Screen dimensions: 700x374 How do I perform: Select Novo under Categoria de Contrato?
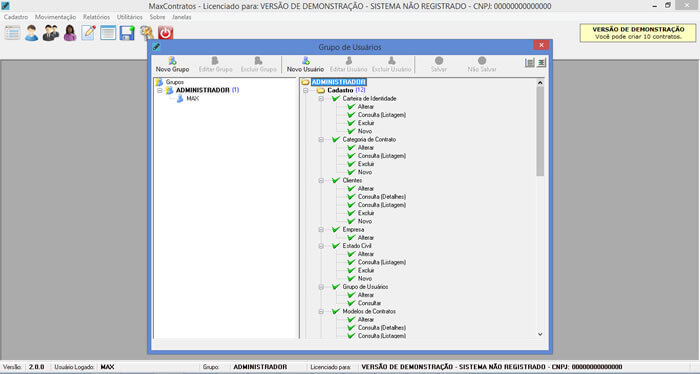click(365, 172)
